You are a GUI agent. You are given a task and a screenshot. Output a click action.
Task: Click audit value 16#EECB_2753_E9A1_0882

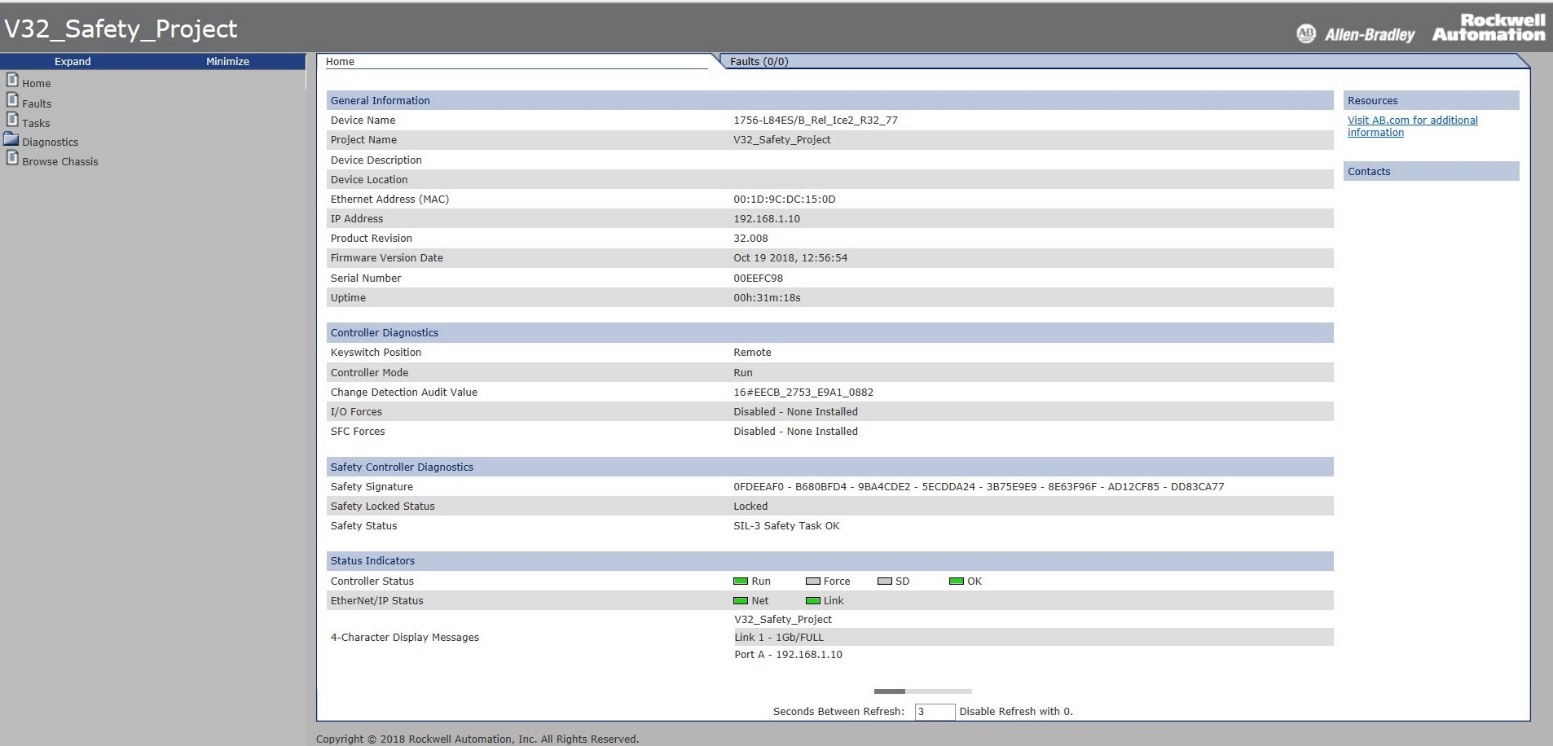pos(805,392)
